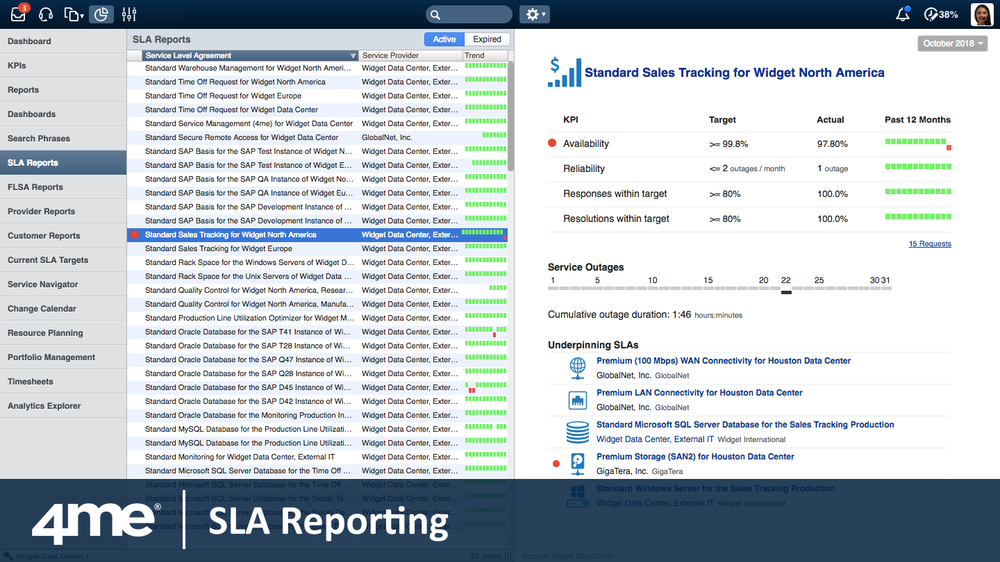Open Current SLA Targets in sidebar
This screenshot has width=1000, height=562.
coord(63,260)
